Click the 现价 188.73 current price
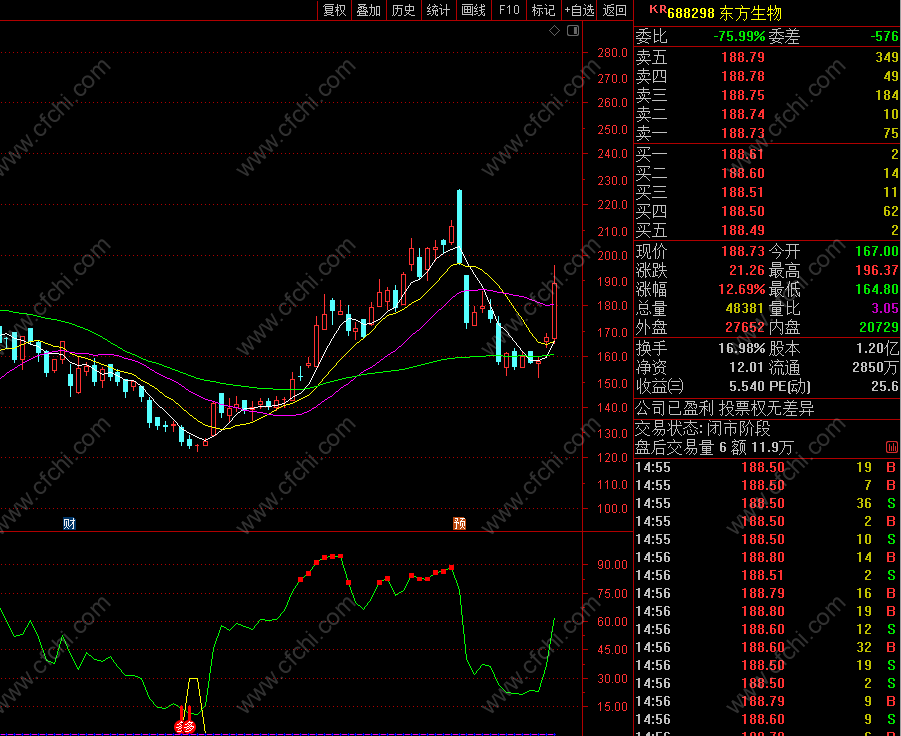The width and height of the screenshot is (901, 736). (743, 251)
